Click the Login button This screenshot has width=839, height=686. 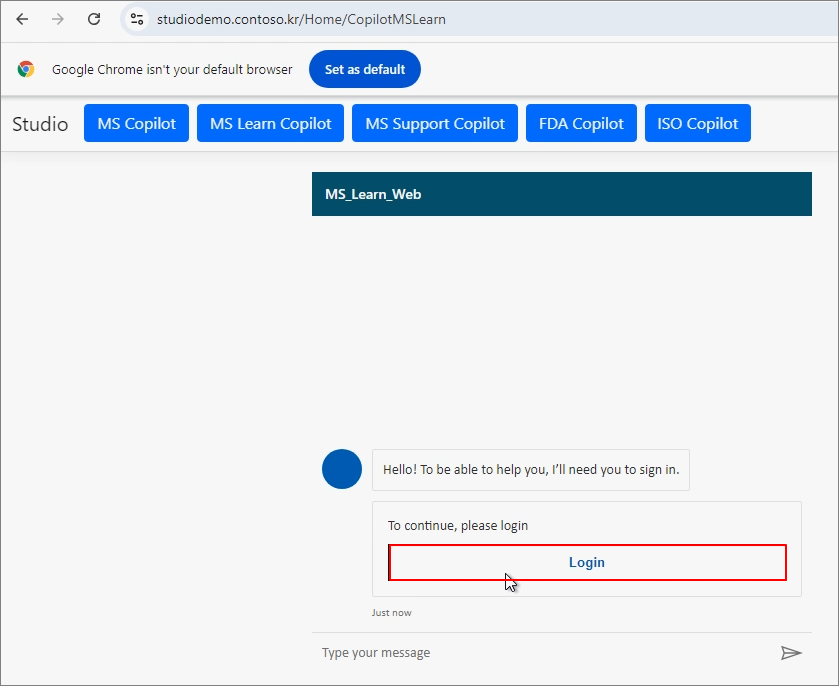(x=587, y=562)
